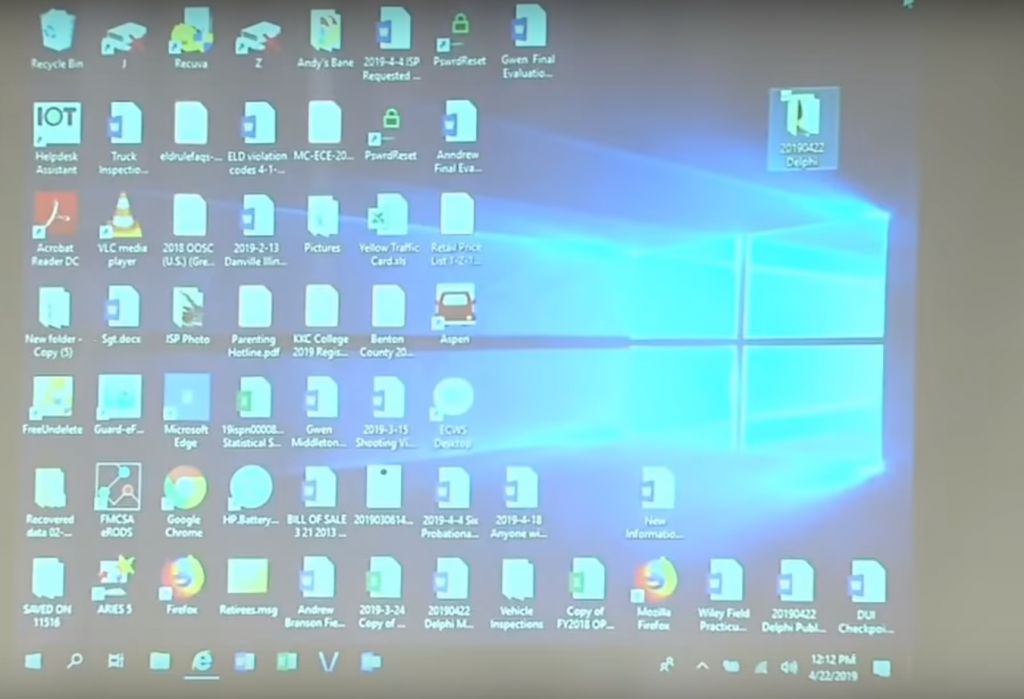Viewport: 1024px width, 699px height.
Task: Select the FMCSA eRODS icon
Action: tap(118, 490)
